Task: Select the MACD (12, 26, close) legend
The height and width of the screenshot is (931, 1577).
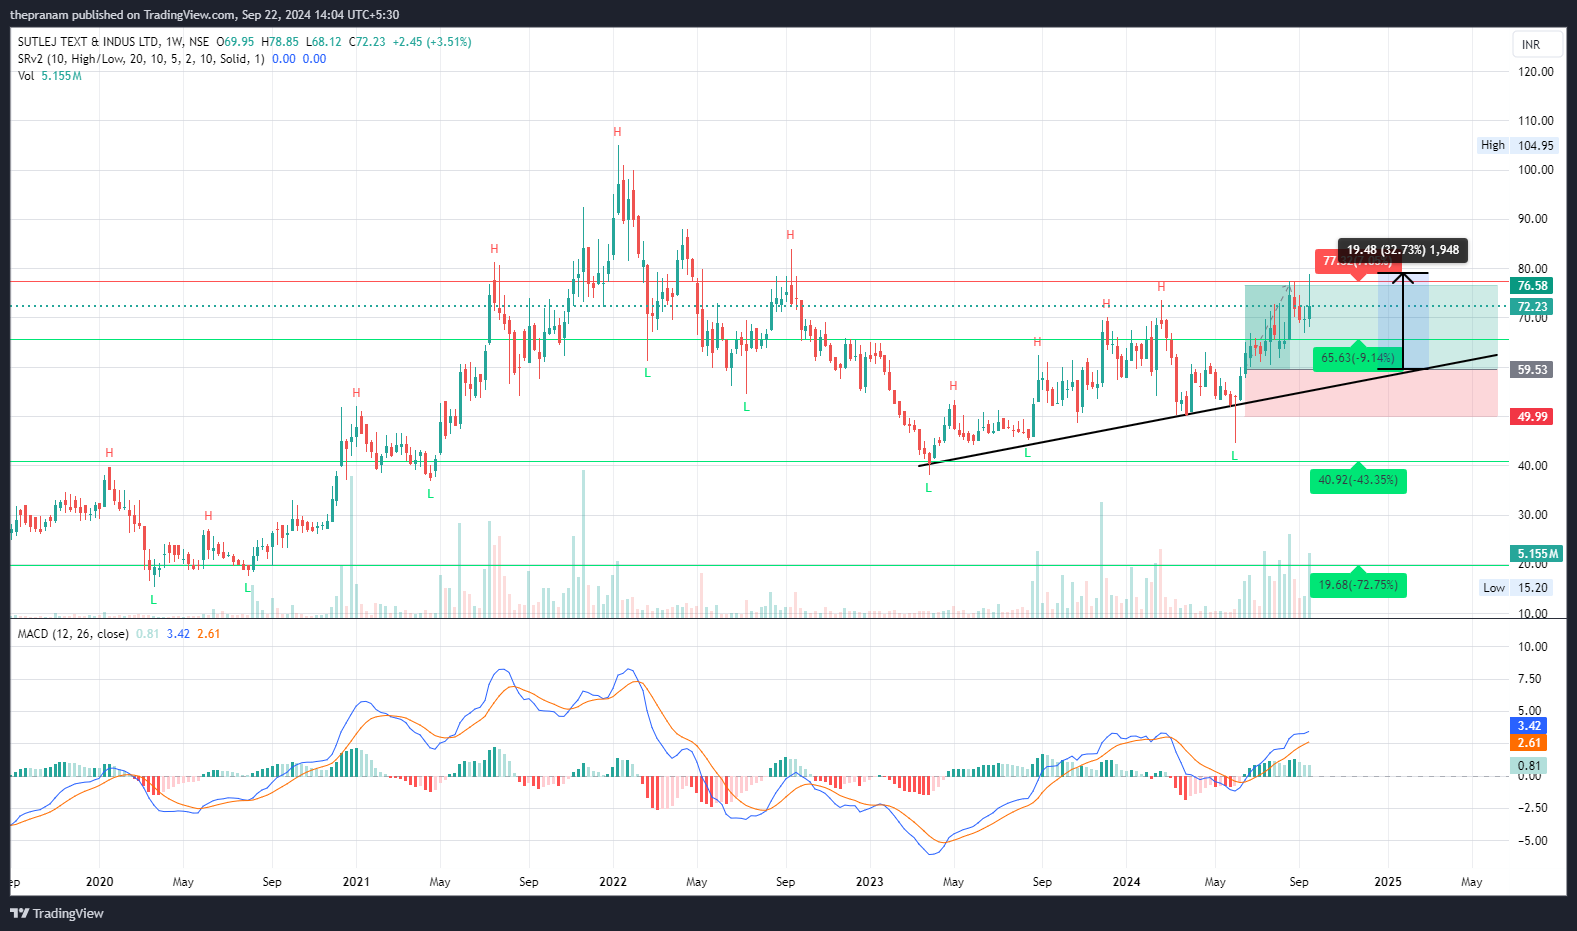Action: tap(73, 634)
